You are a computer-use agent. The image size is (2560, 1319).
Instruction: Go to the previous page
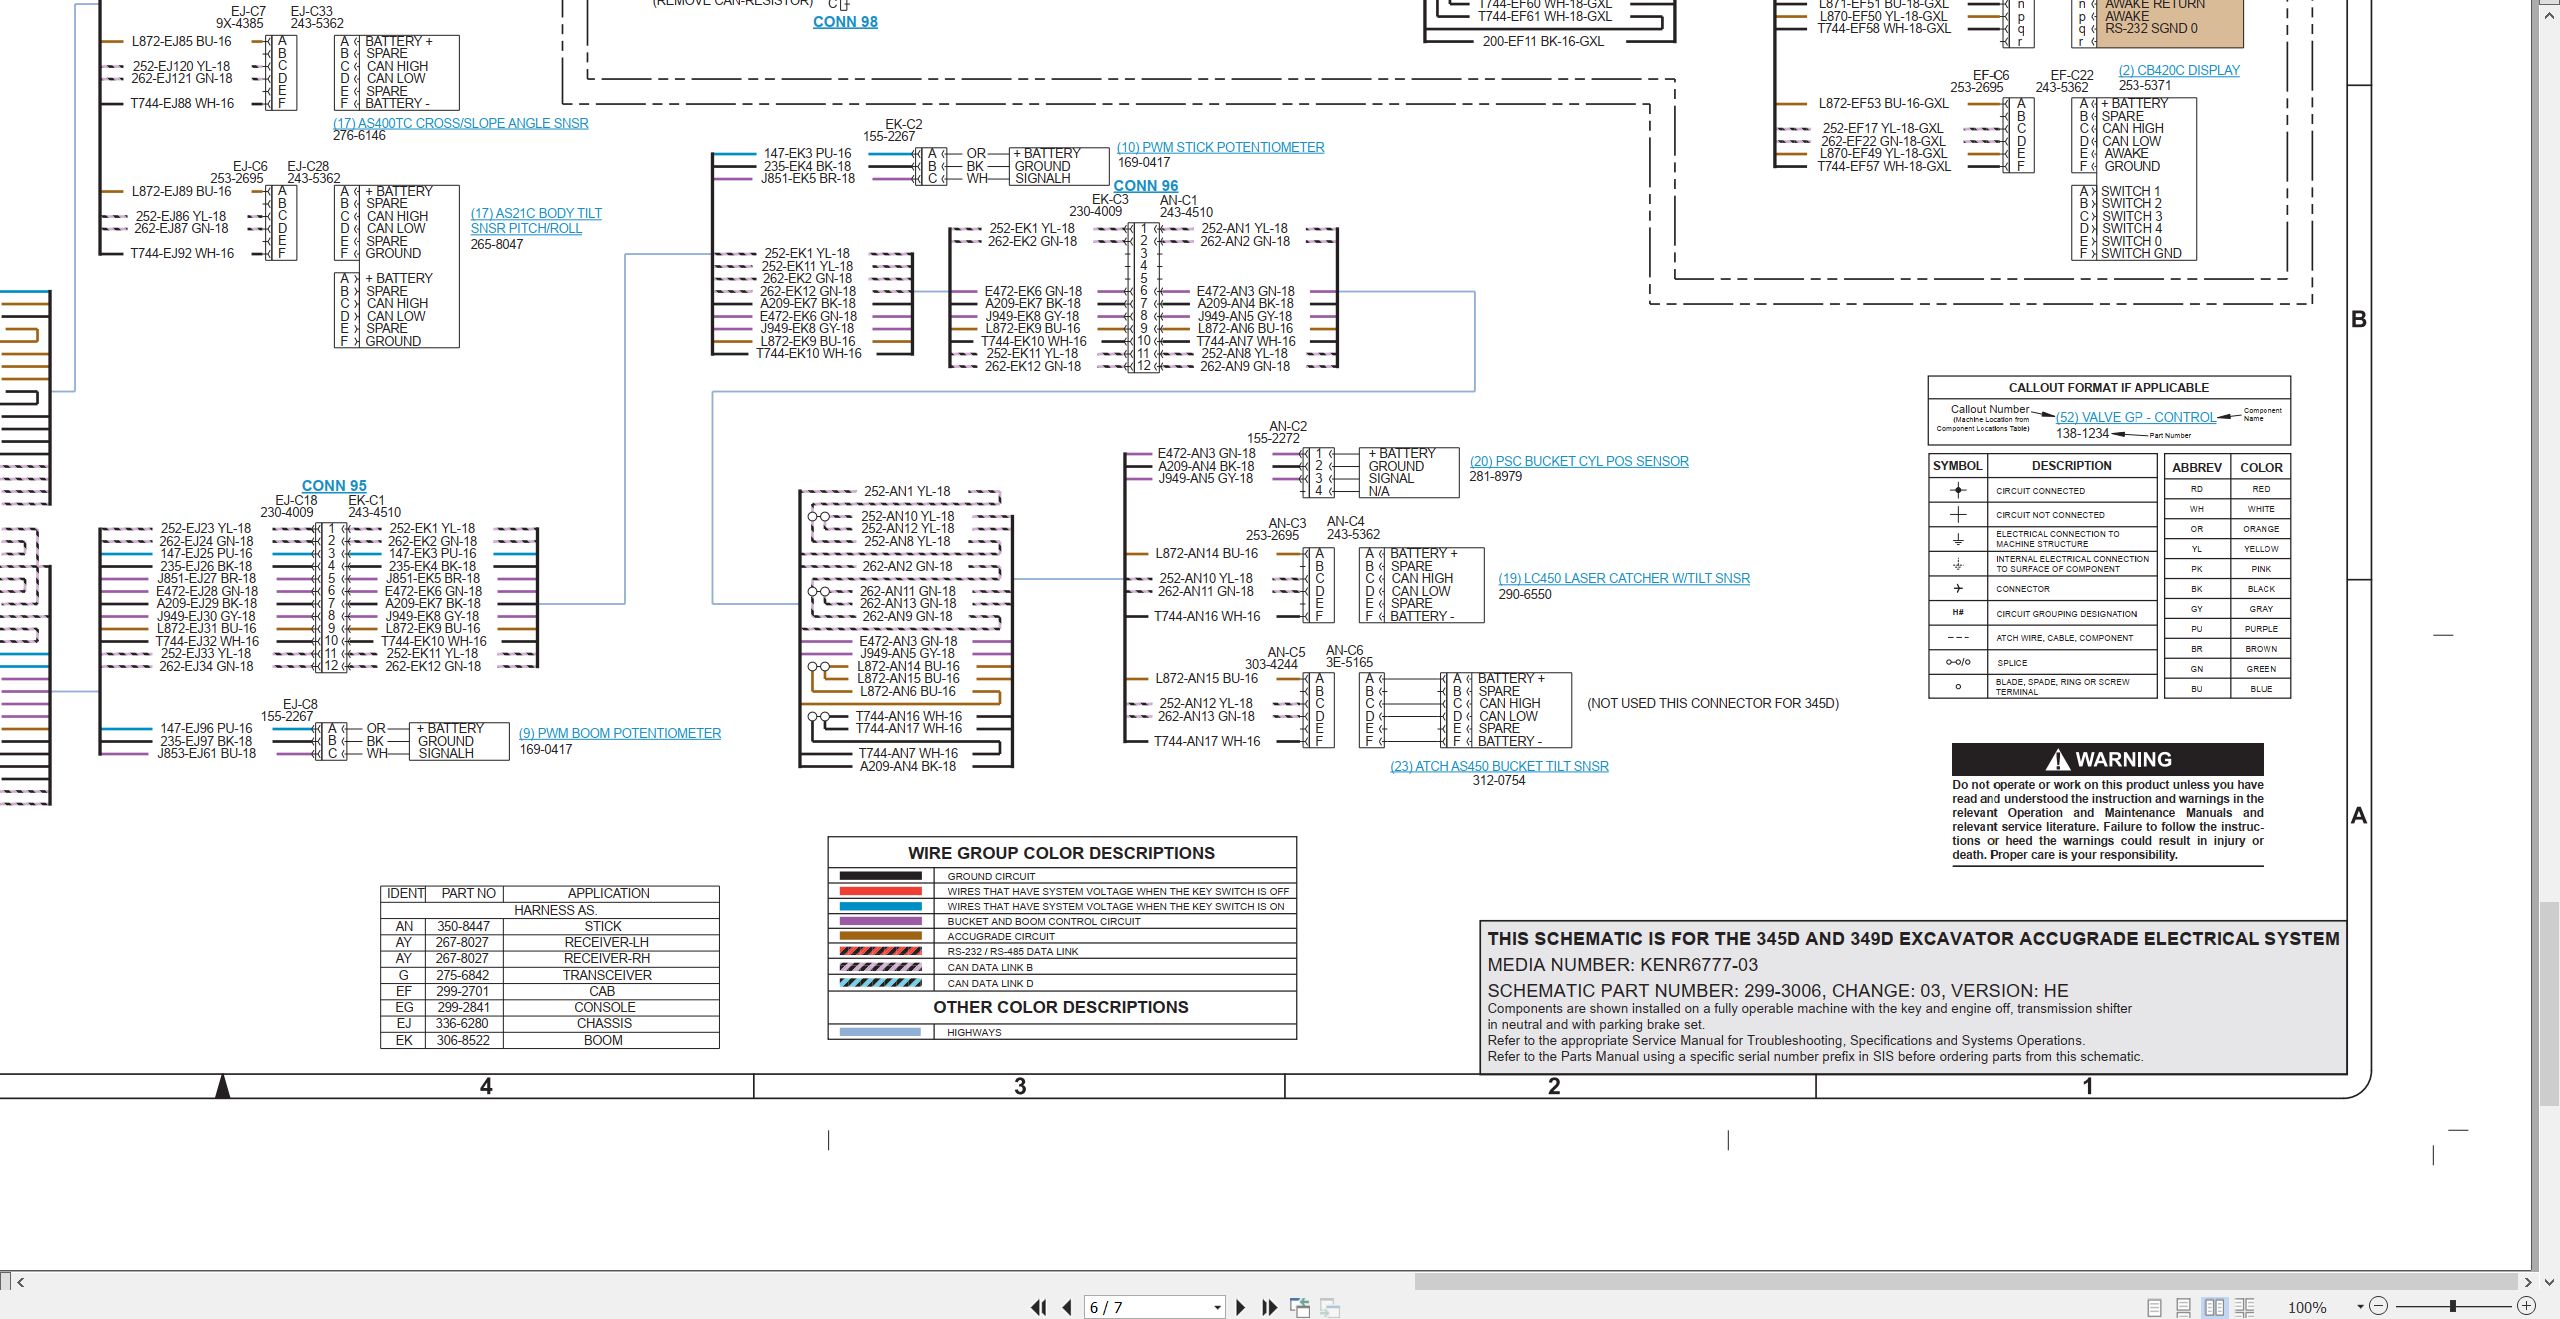tap(1067, 1307)
